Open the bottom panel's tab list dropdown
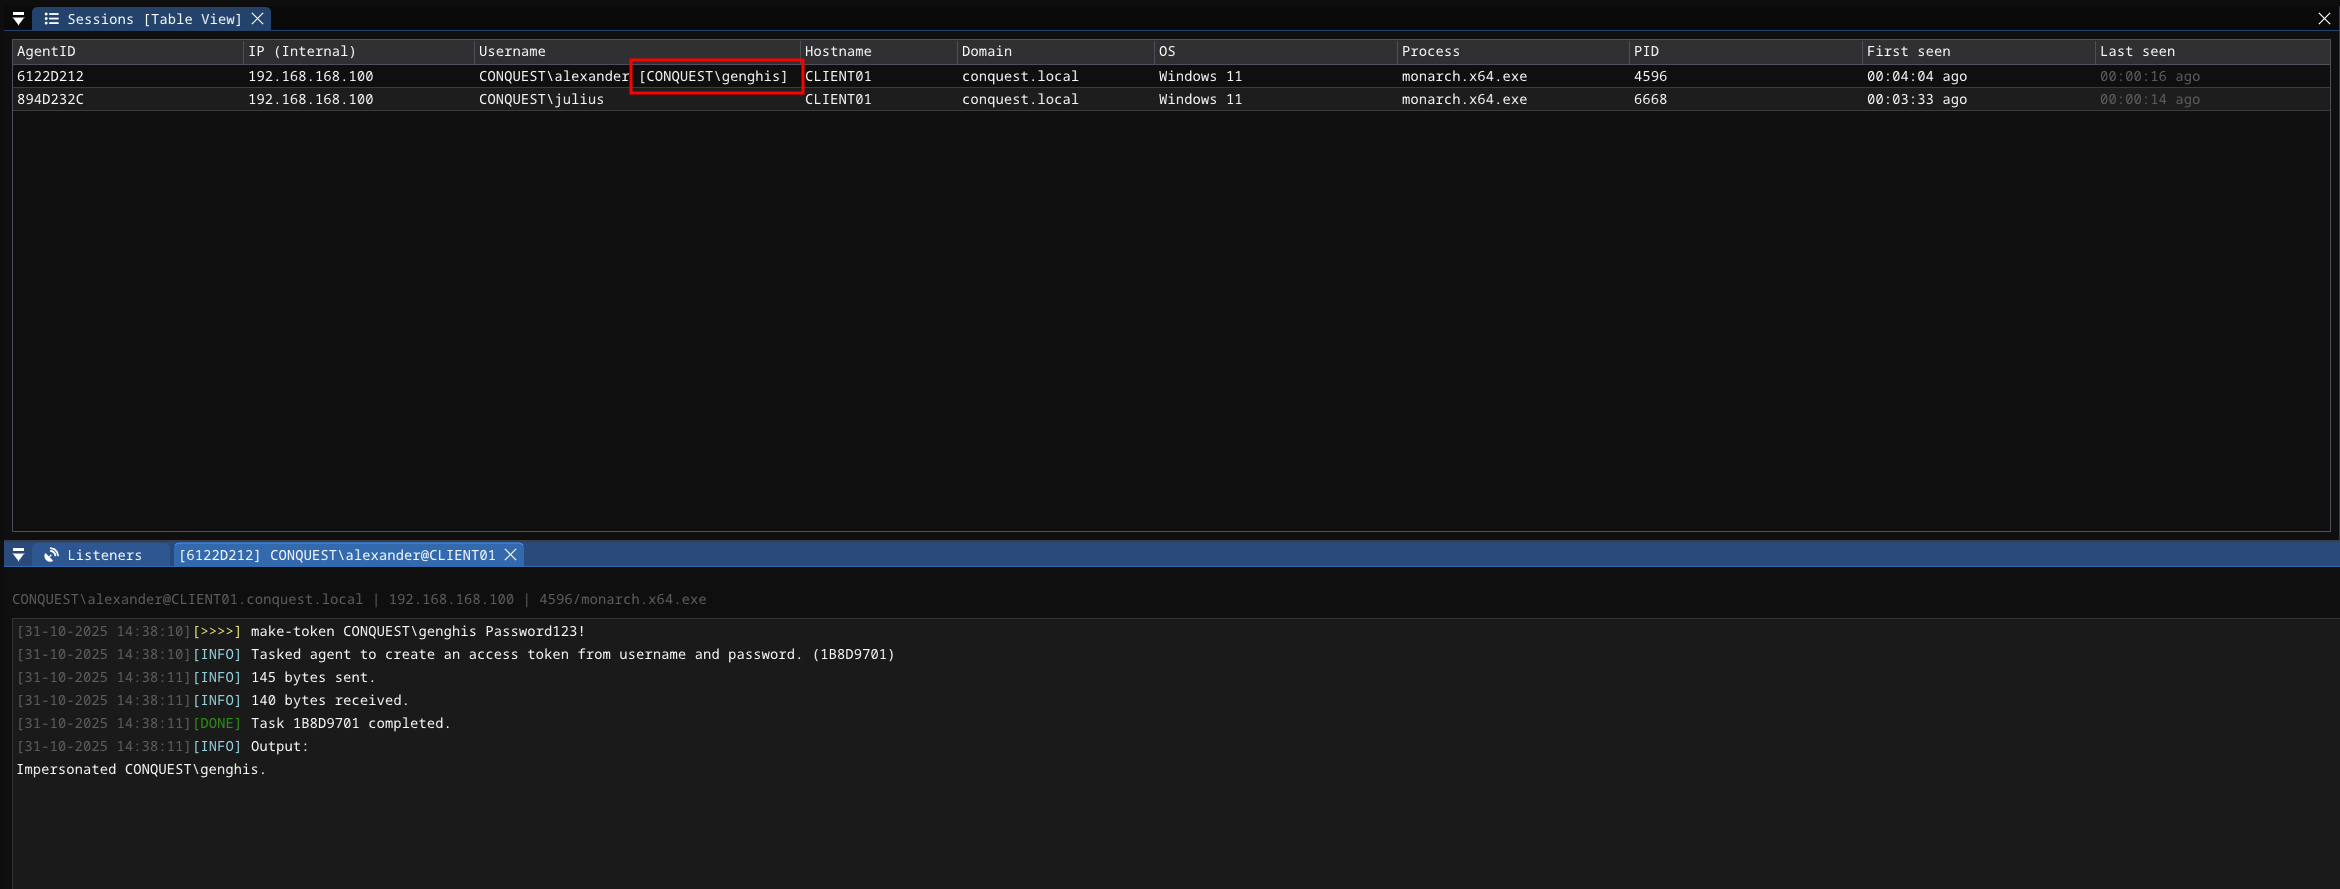This screenshot has height=889, width=2340. 18,555
